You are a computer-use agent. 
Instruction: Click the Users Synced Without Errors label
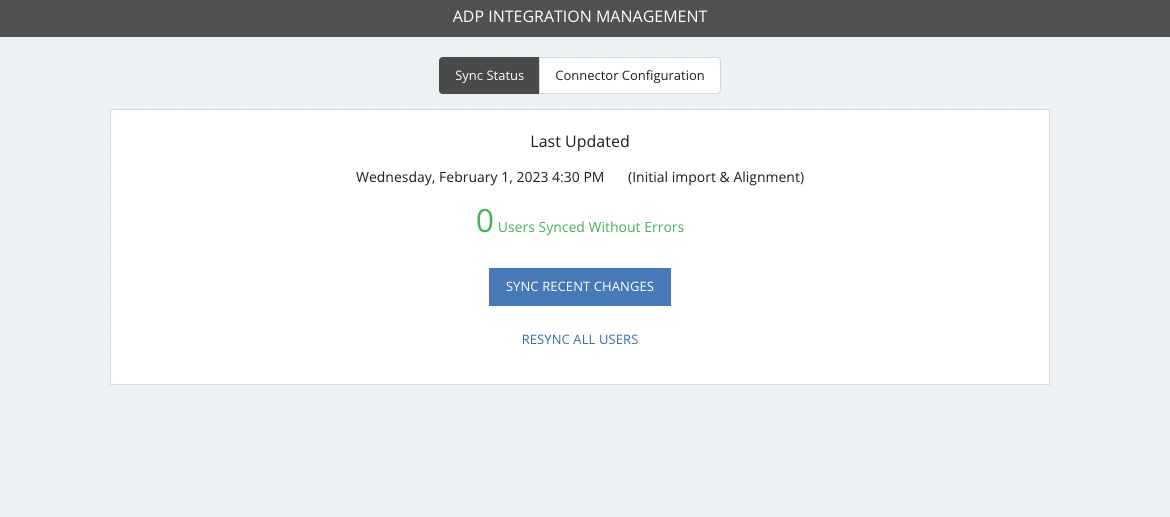[x=590, y=227]
